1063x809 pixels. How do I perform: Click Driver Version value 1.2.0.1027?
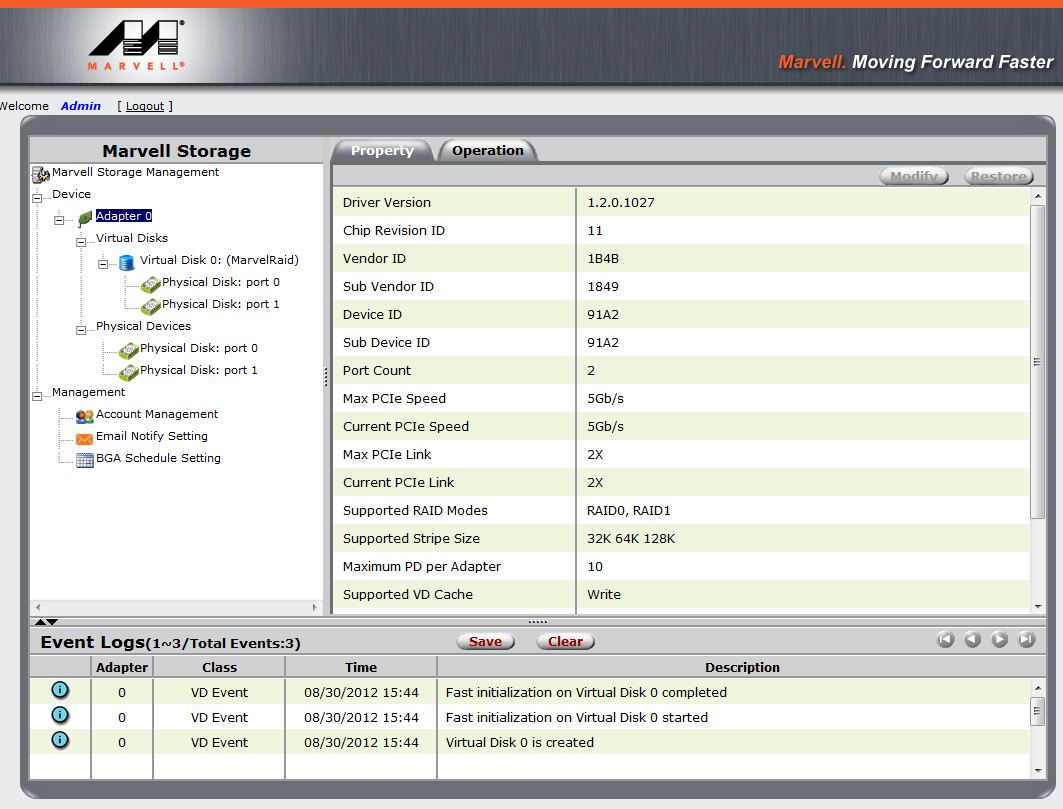(620, 202)
